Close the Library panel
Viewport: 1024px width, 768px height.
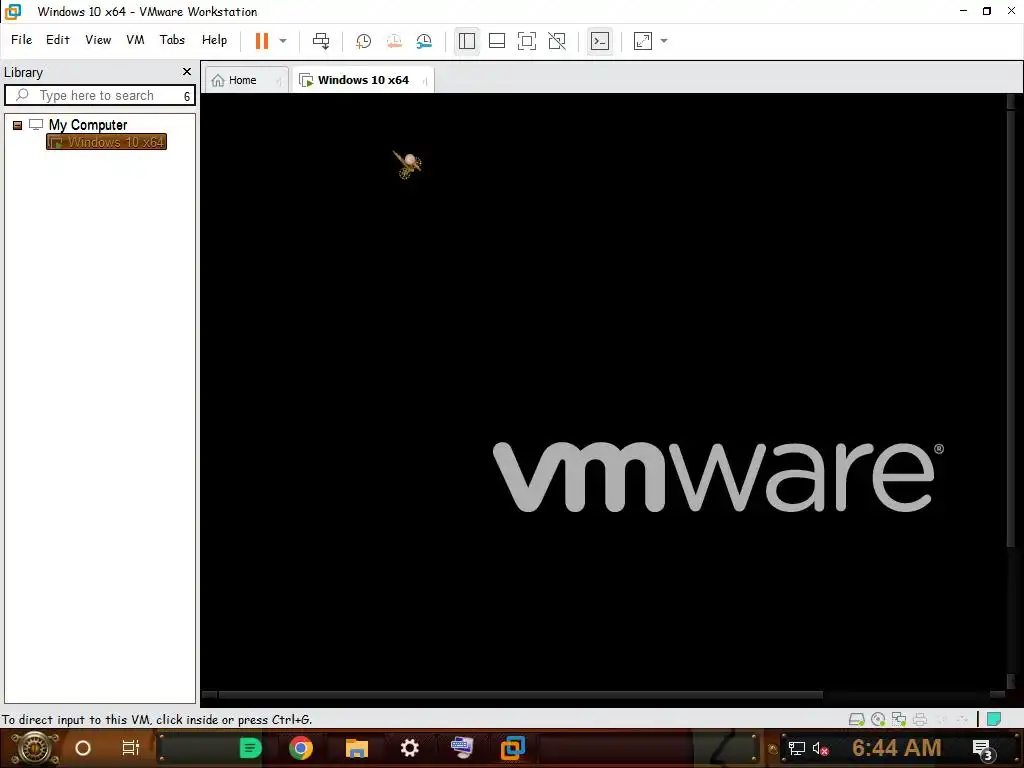point(187,72)
